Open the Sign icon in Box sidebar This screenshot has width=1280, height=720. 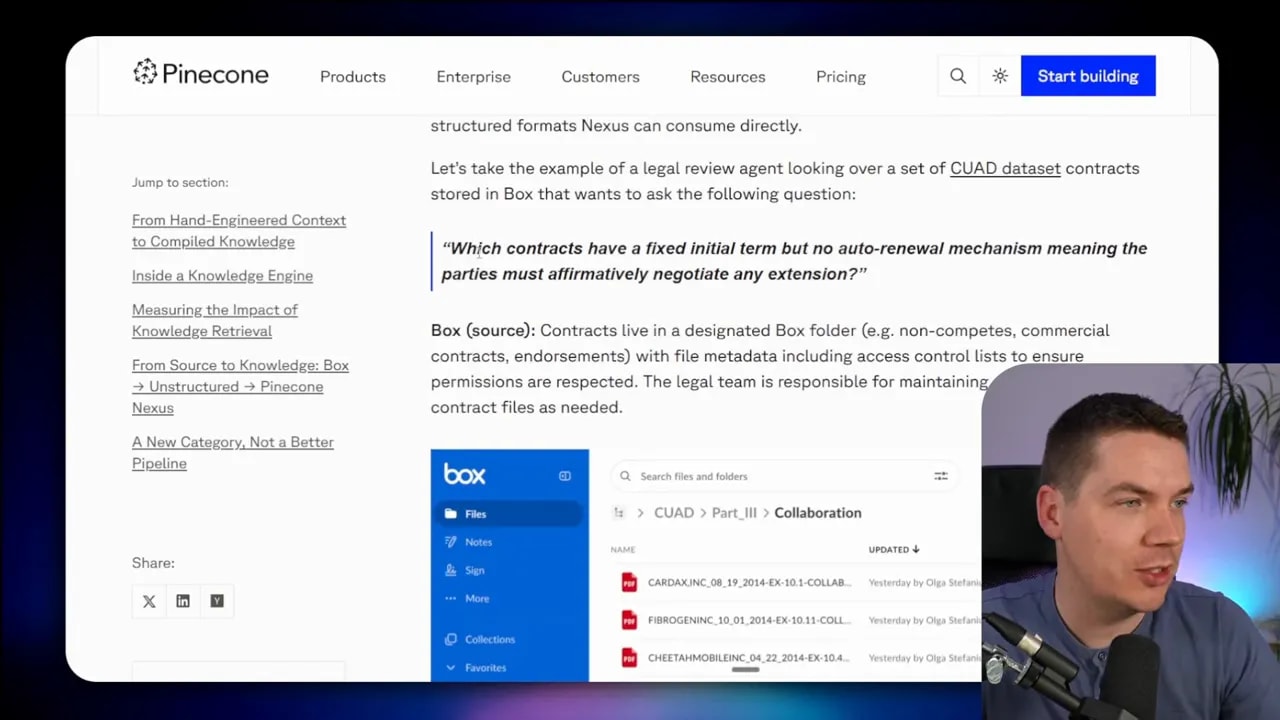451,570
